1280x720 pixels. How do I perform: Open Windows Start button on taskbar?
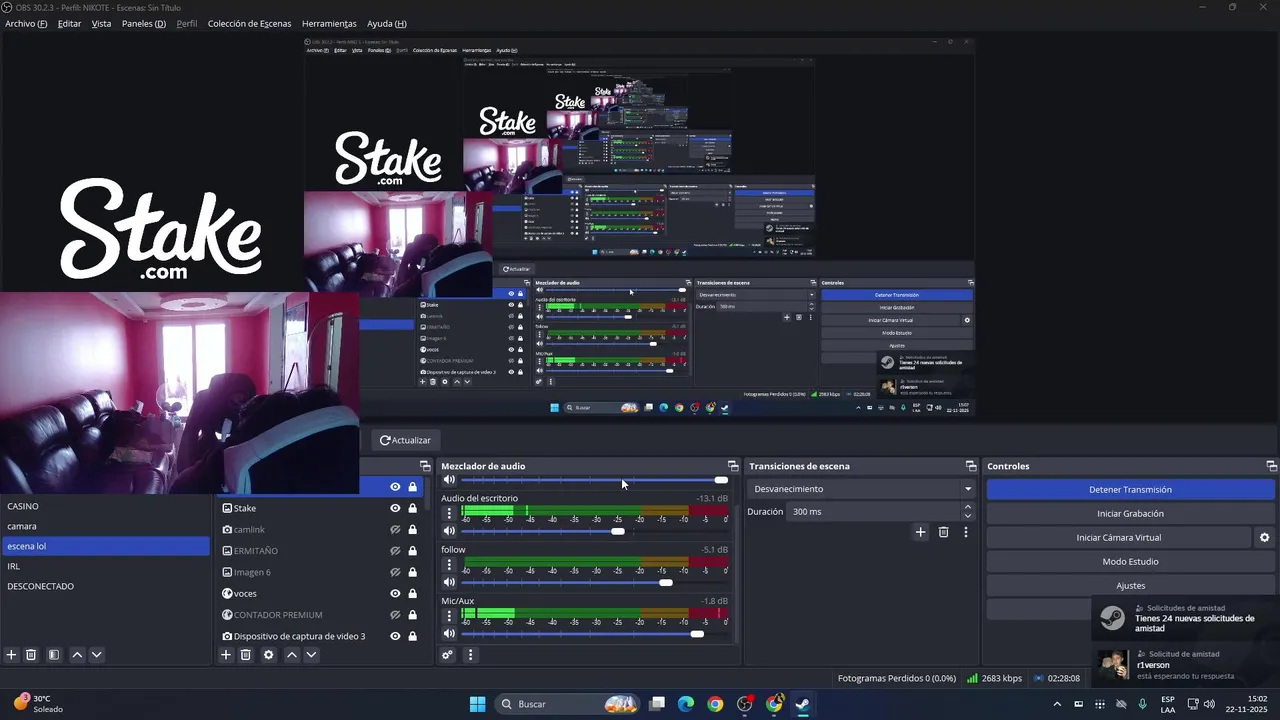click(477, 704)
